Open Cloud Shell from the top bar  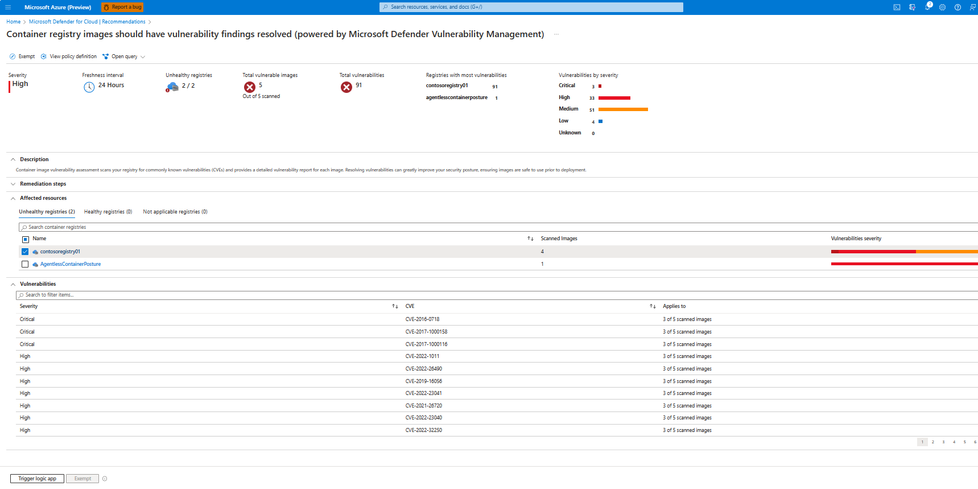(x=896, y=7)
